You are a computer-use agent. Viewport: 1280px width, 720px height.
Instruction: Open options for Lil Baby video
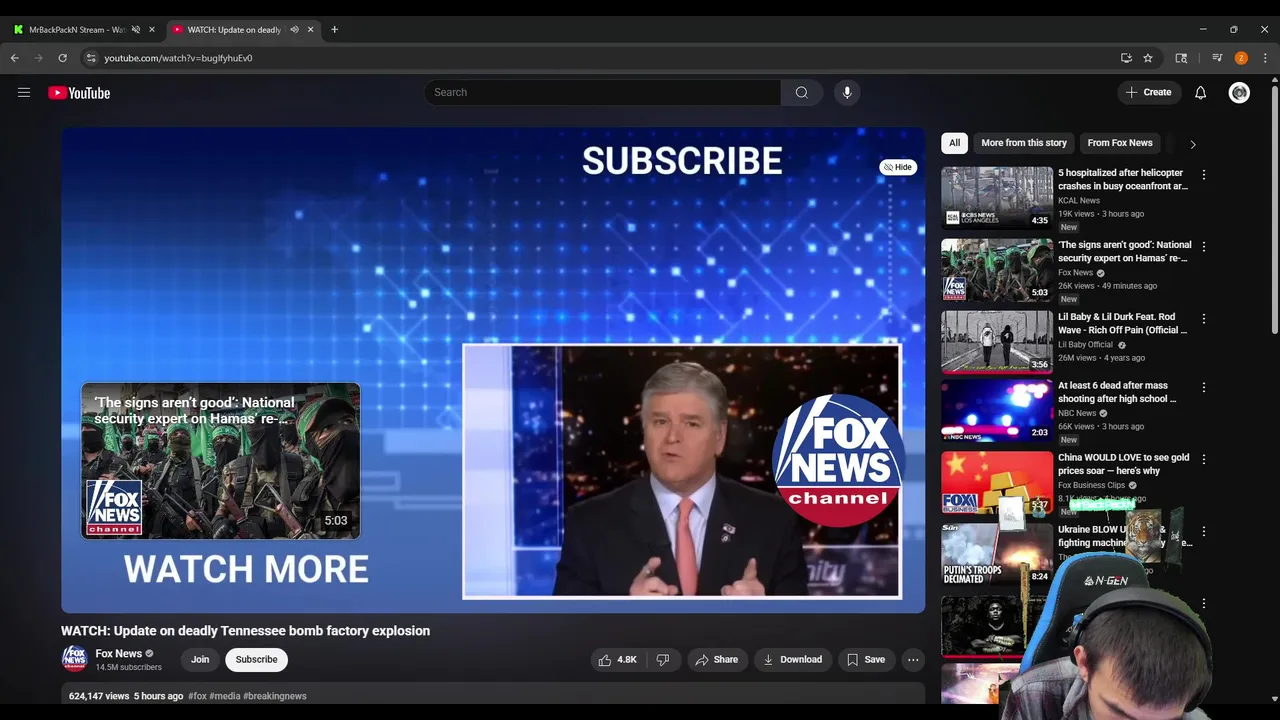pos(1204,318)
